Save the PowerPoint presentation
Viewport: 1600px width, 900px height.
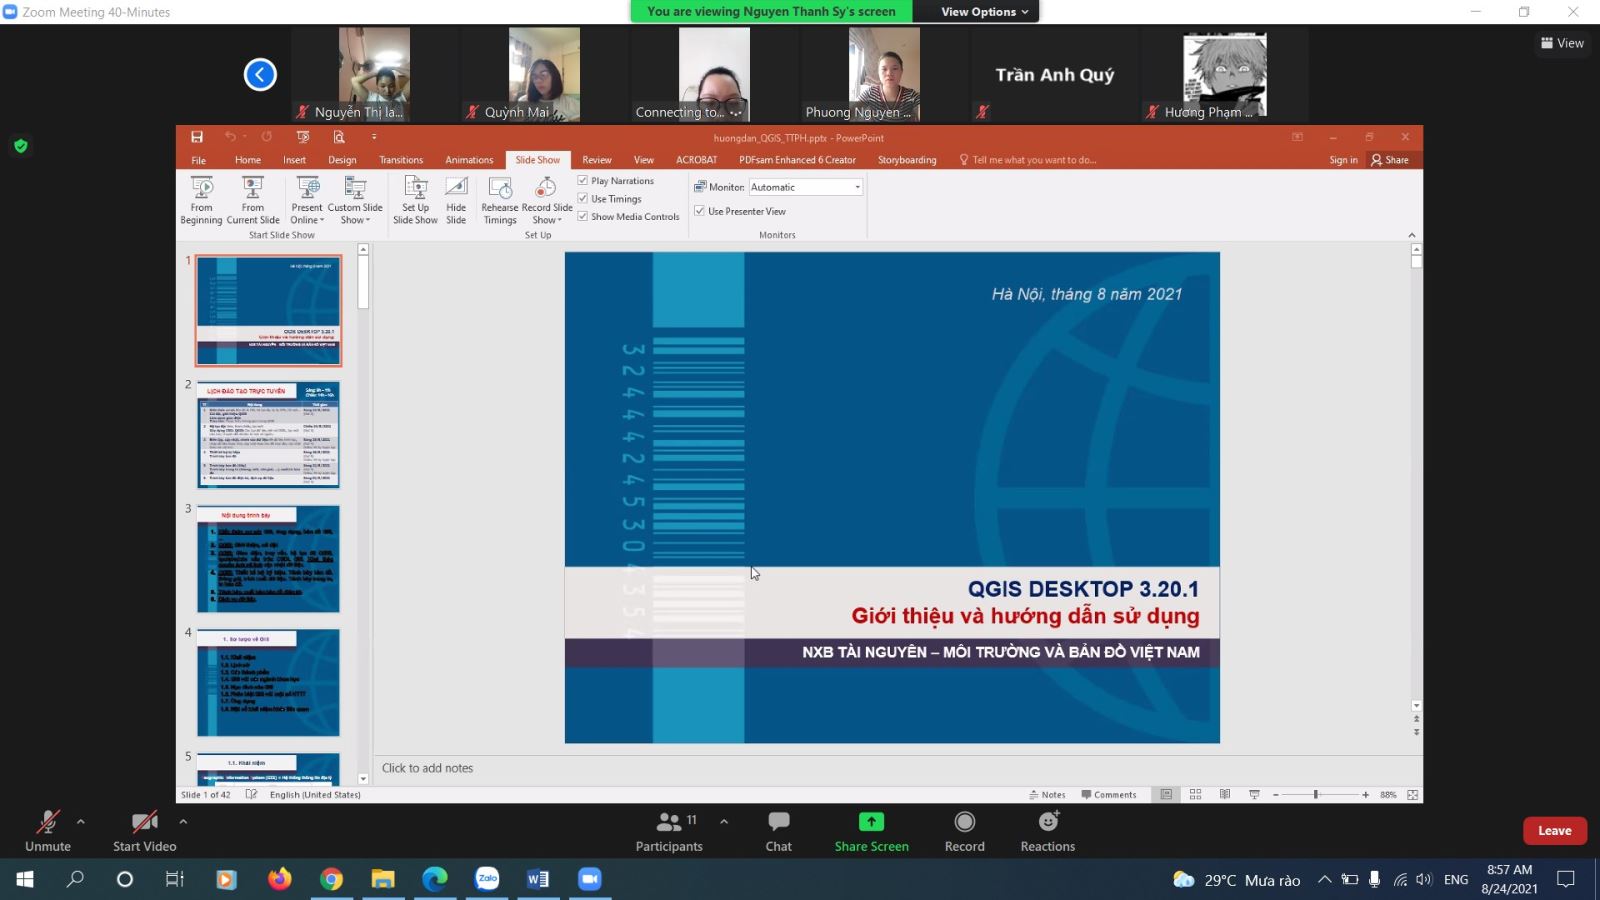click(197, 137)
